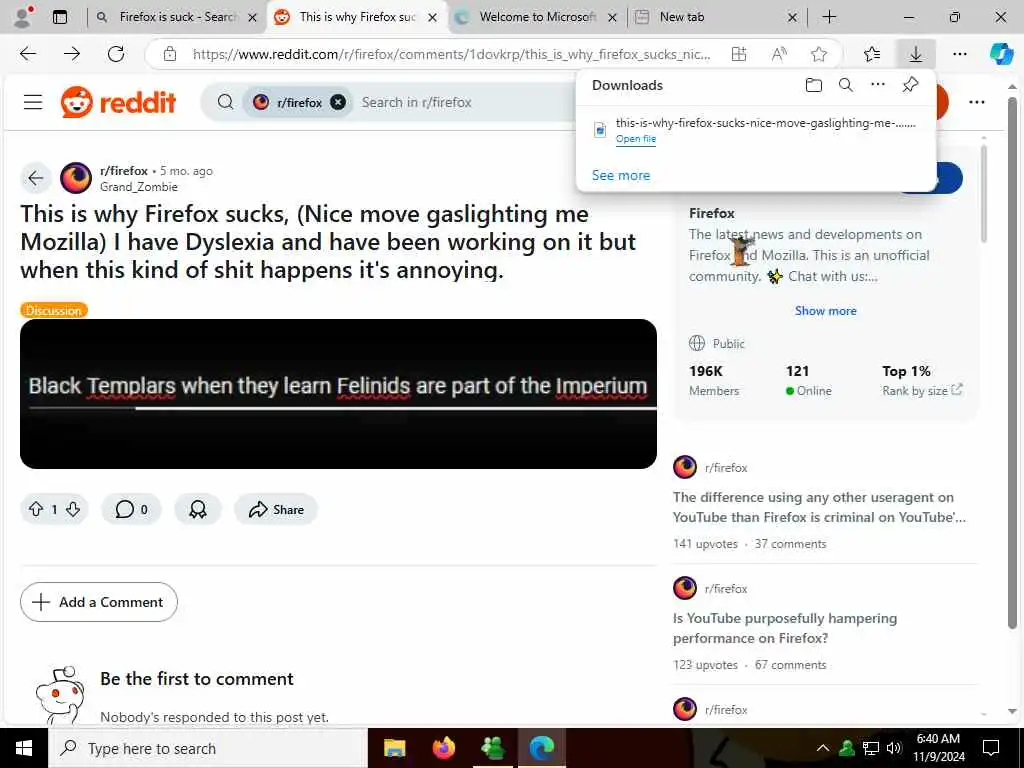Switch to New tab tab
This screenshot has height=768, width=1024.
[x=715, y=17]
